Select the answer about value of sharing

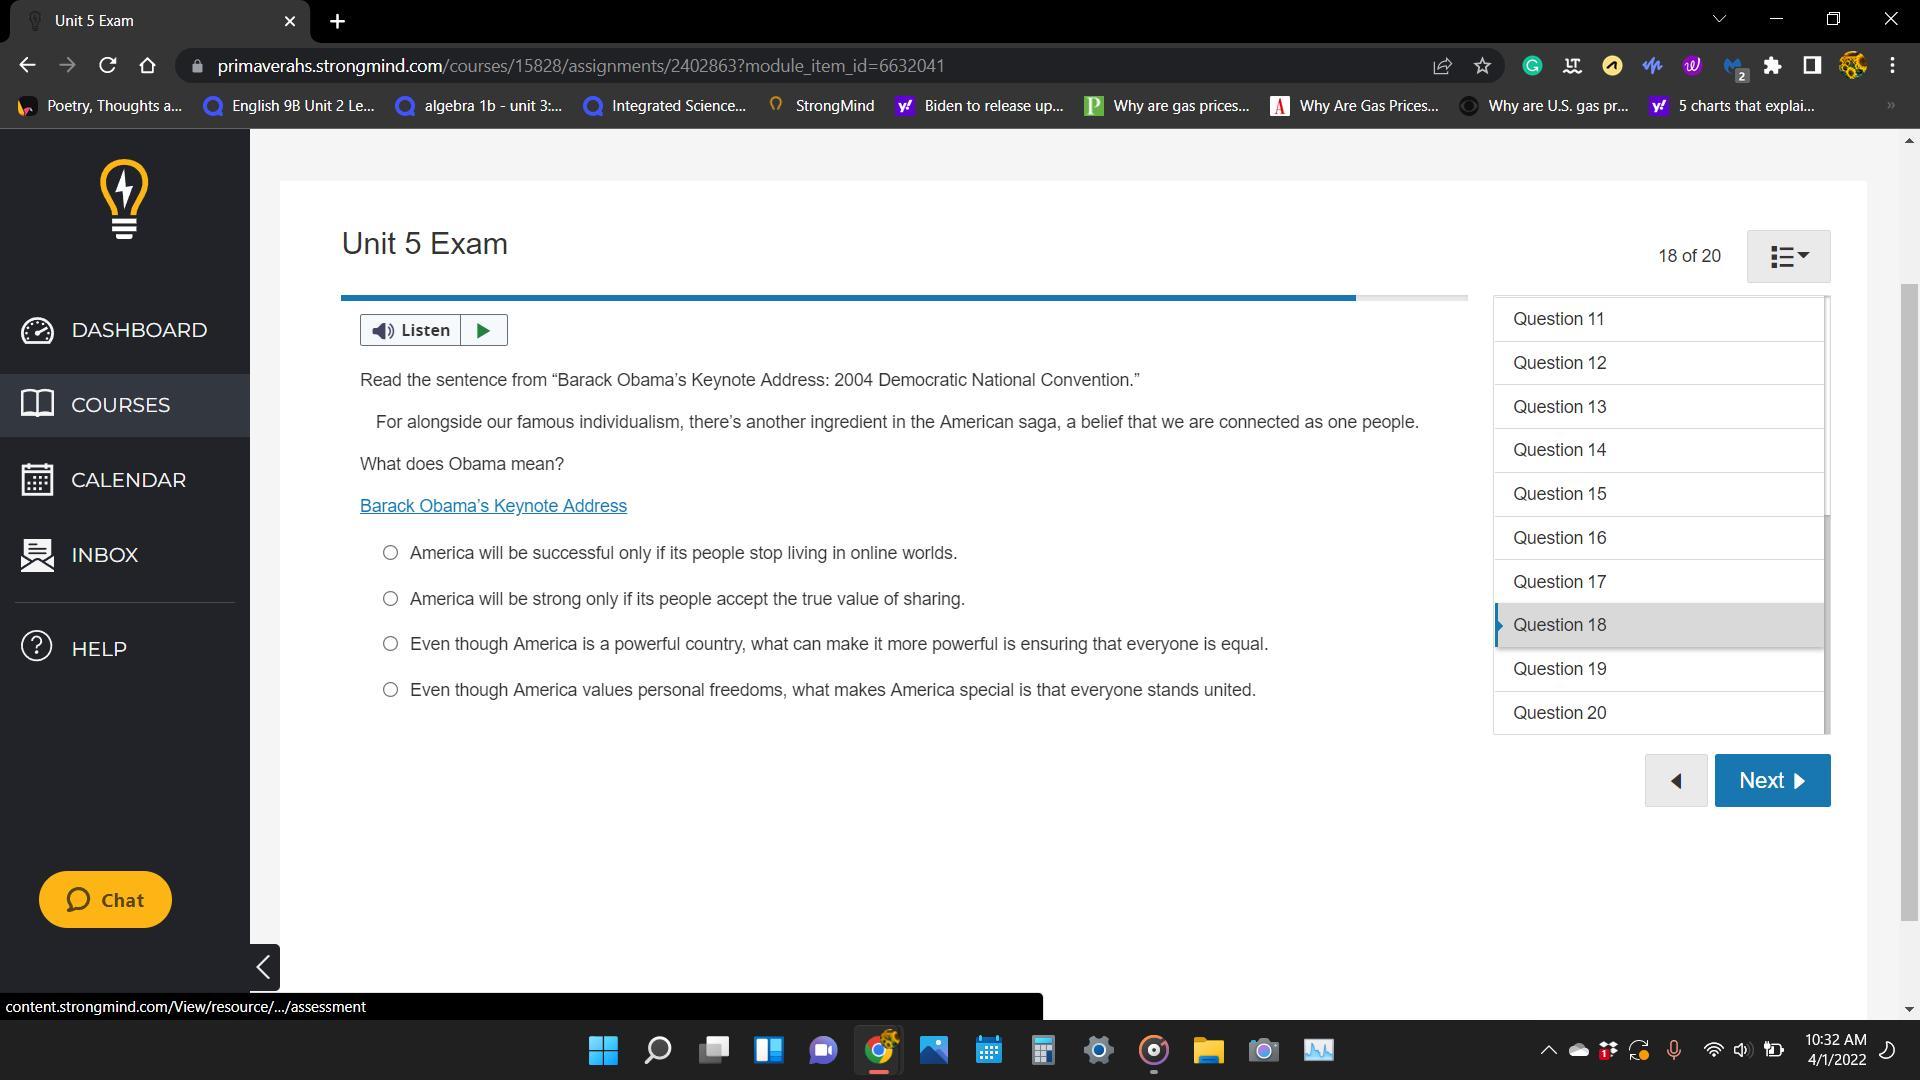[390, 599]
